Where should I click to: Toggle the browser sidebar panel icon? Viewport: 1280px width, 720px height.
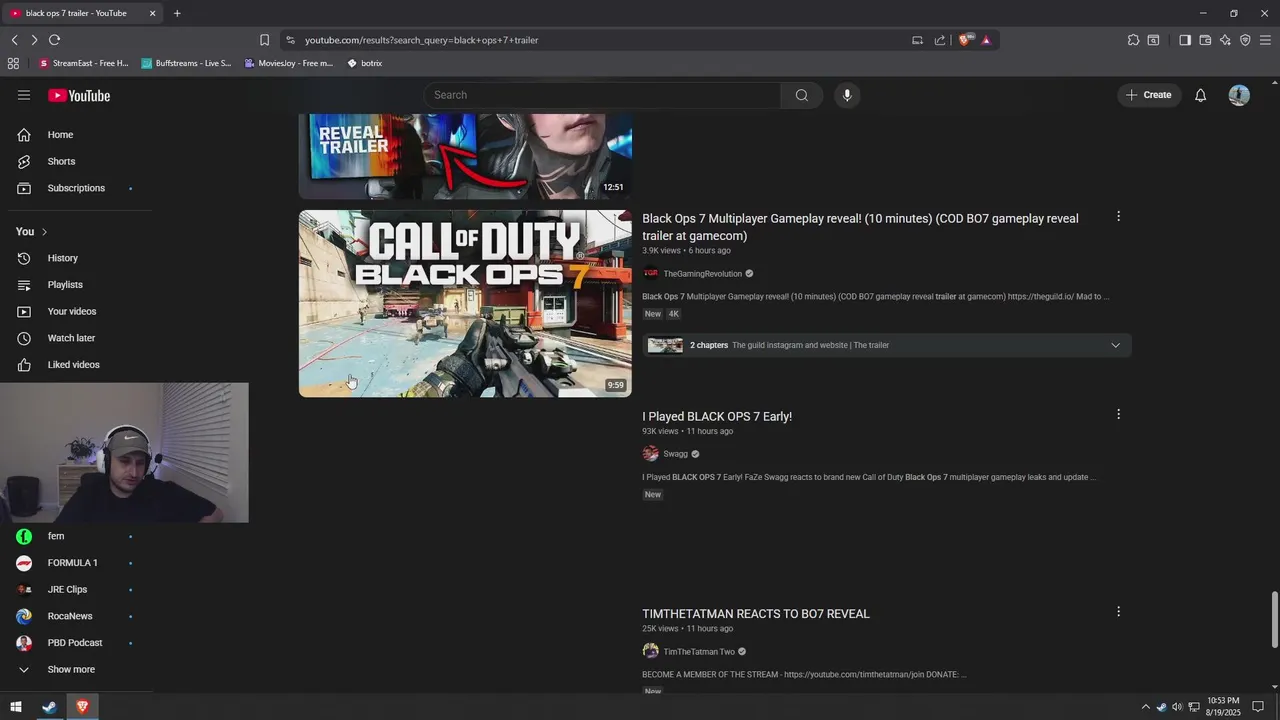1185,40
